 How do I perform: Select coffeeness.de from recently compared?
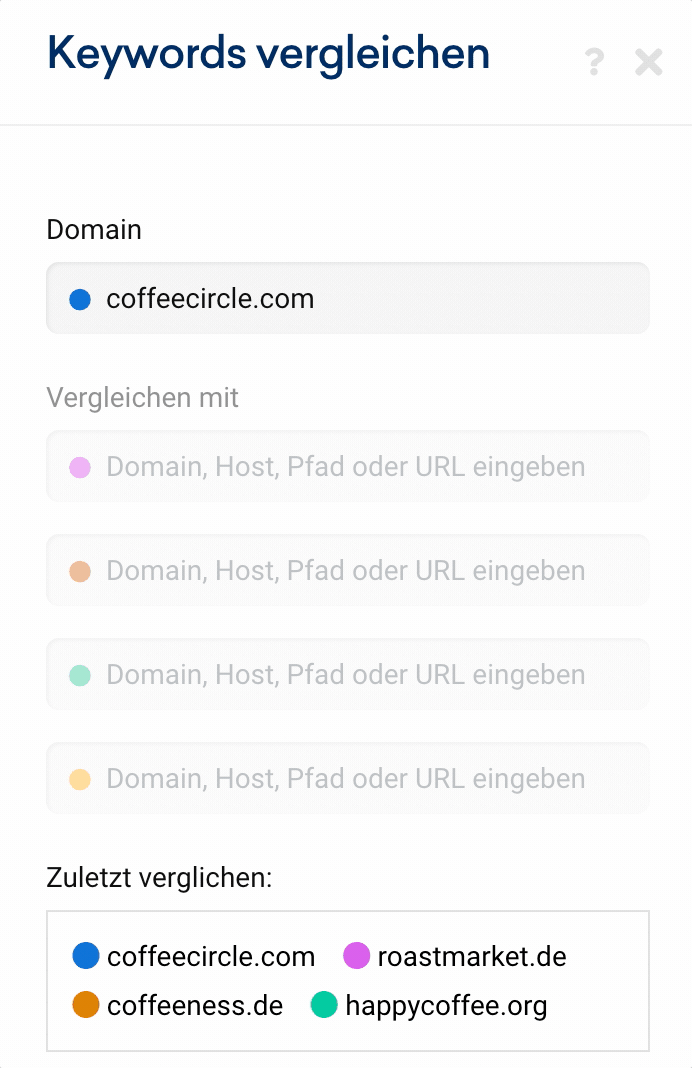tap(195, 1005)
